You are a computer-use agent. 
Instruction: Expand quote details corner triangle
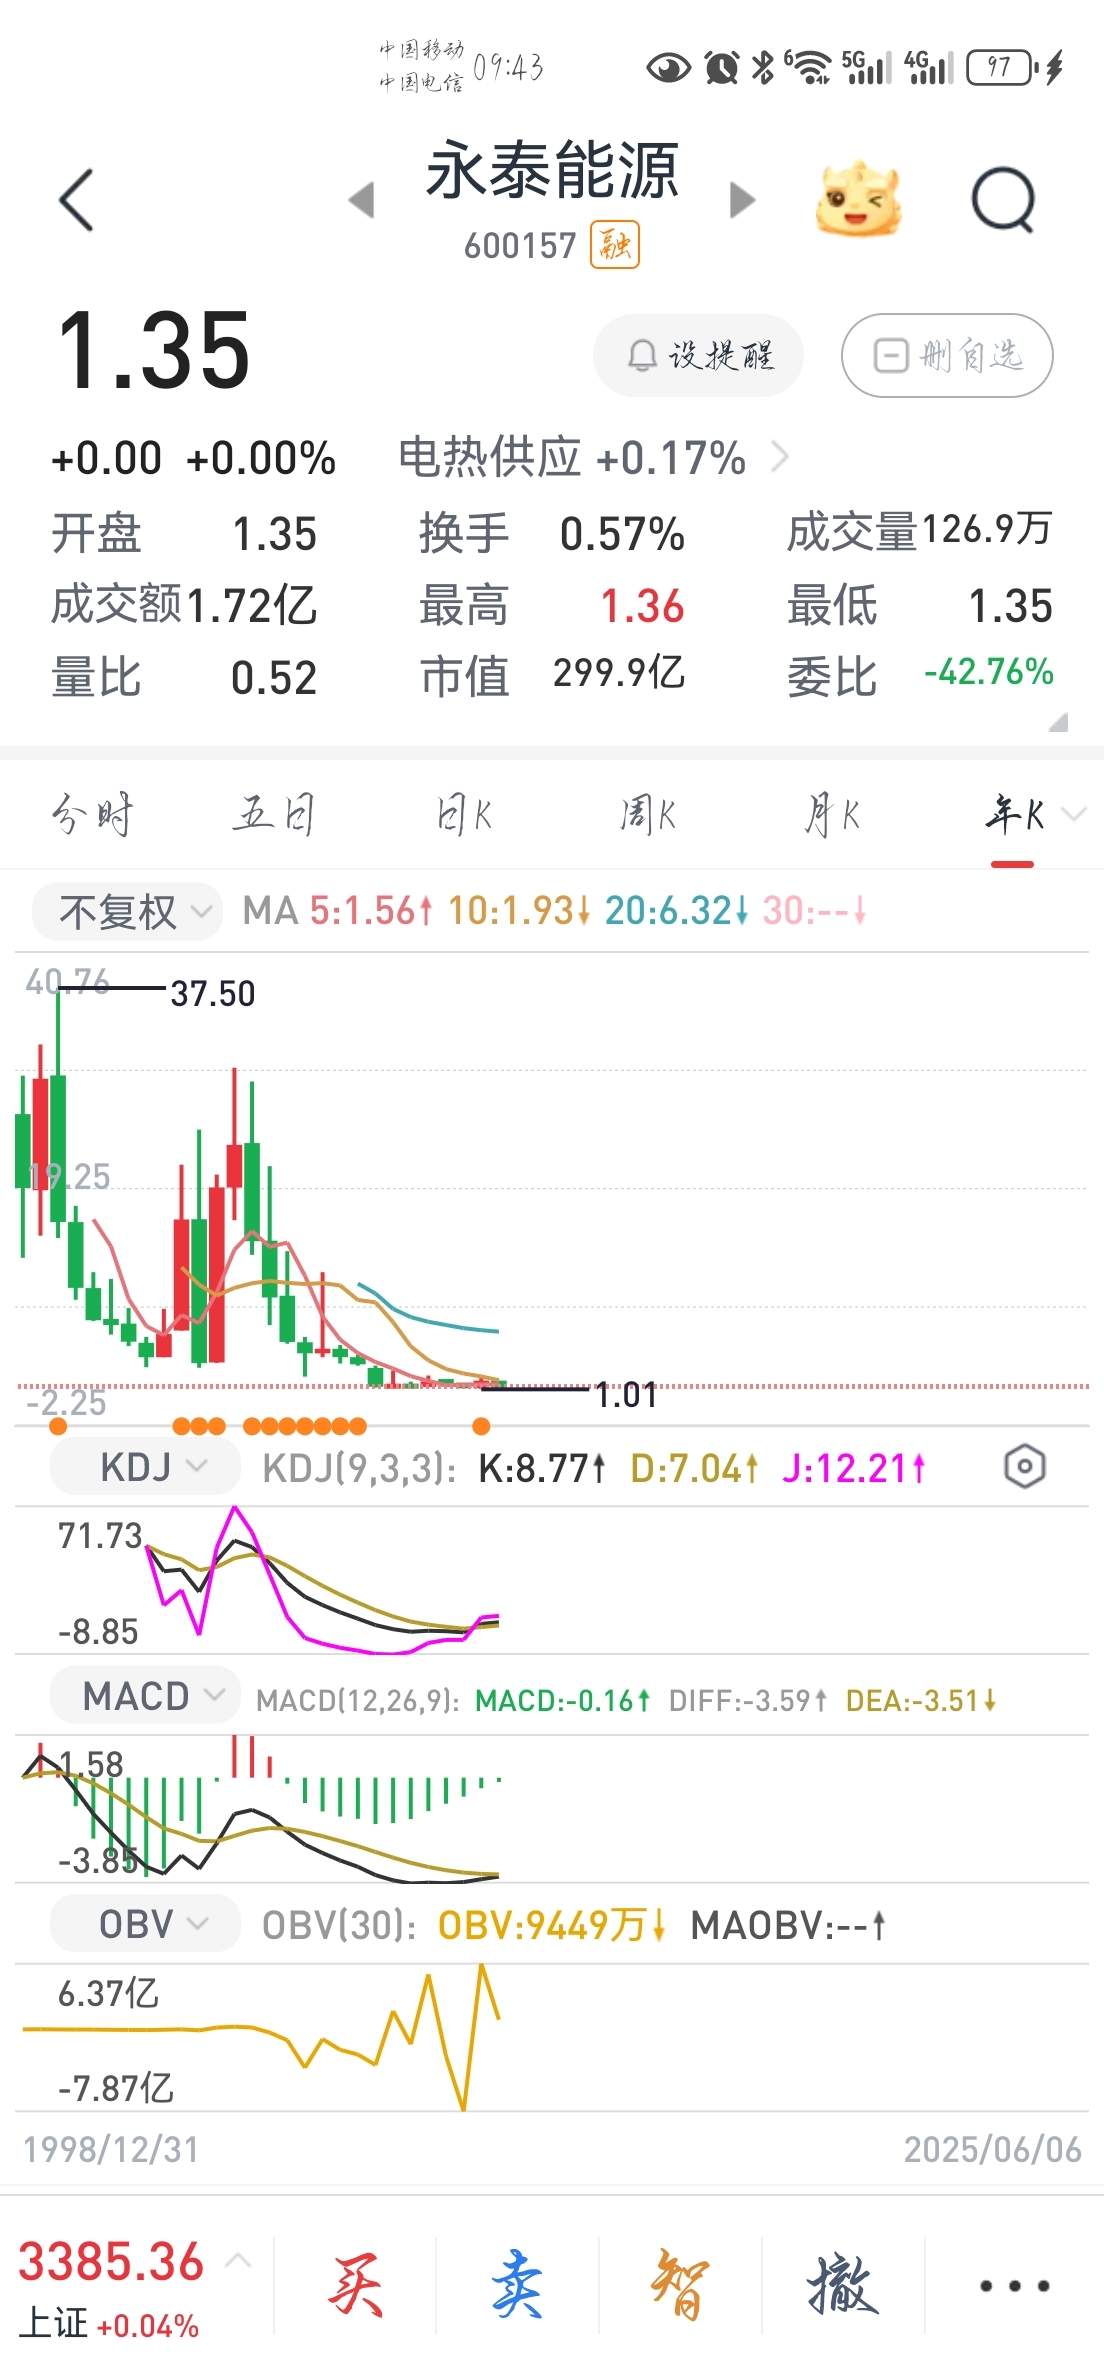(x=1058, y=722)
